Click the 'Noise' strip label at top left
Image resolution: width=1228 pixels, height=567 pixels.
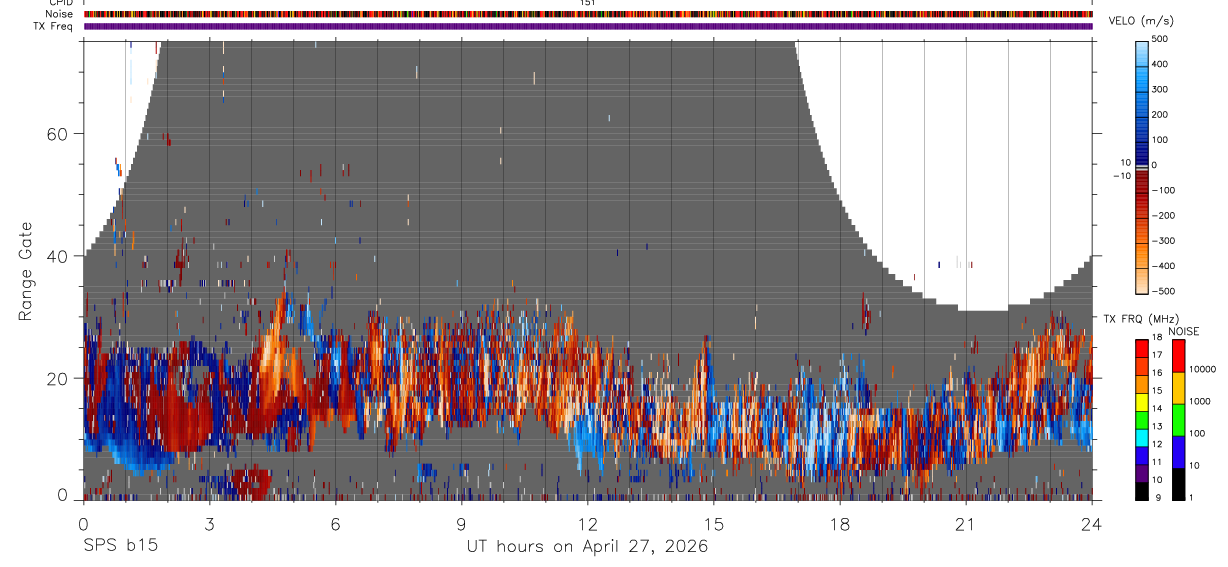click(60, 14)
